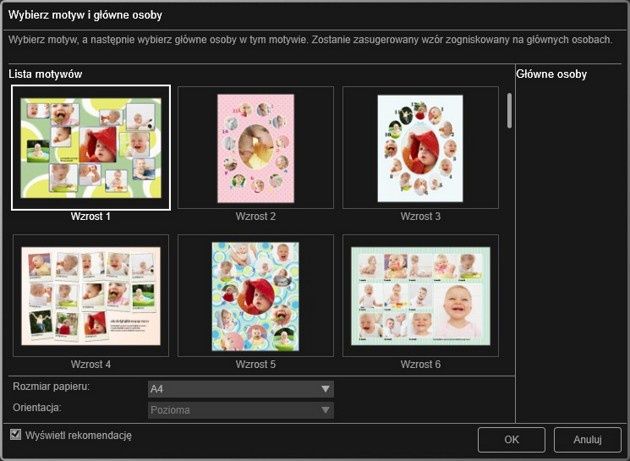
Task: Select the Wzrost 5 theme thumbnail
Action: coord(256,295)
